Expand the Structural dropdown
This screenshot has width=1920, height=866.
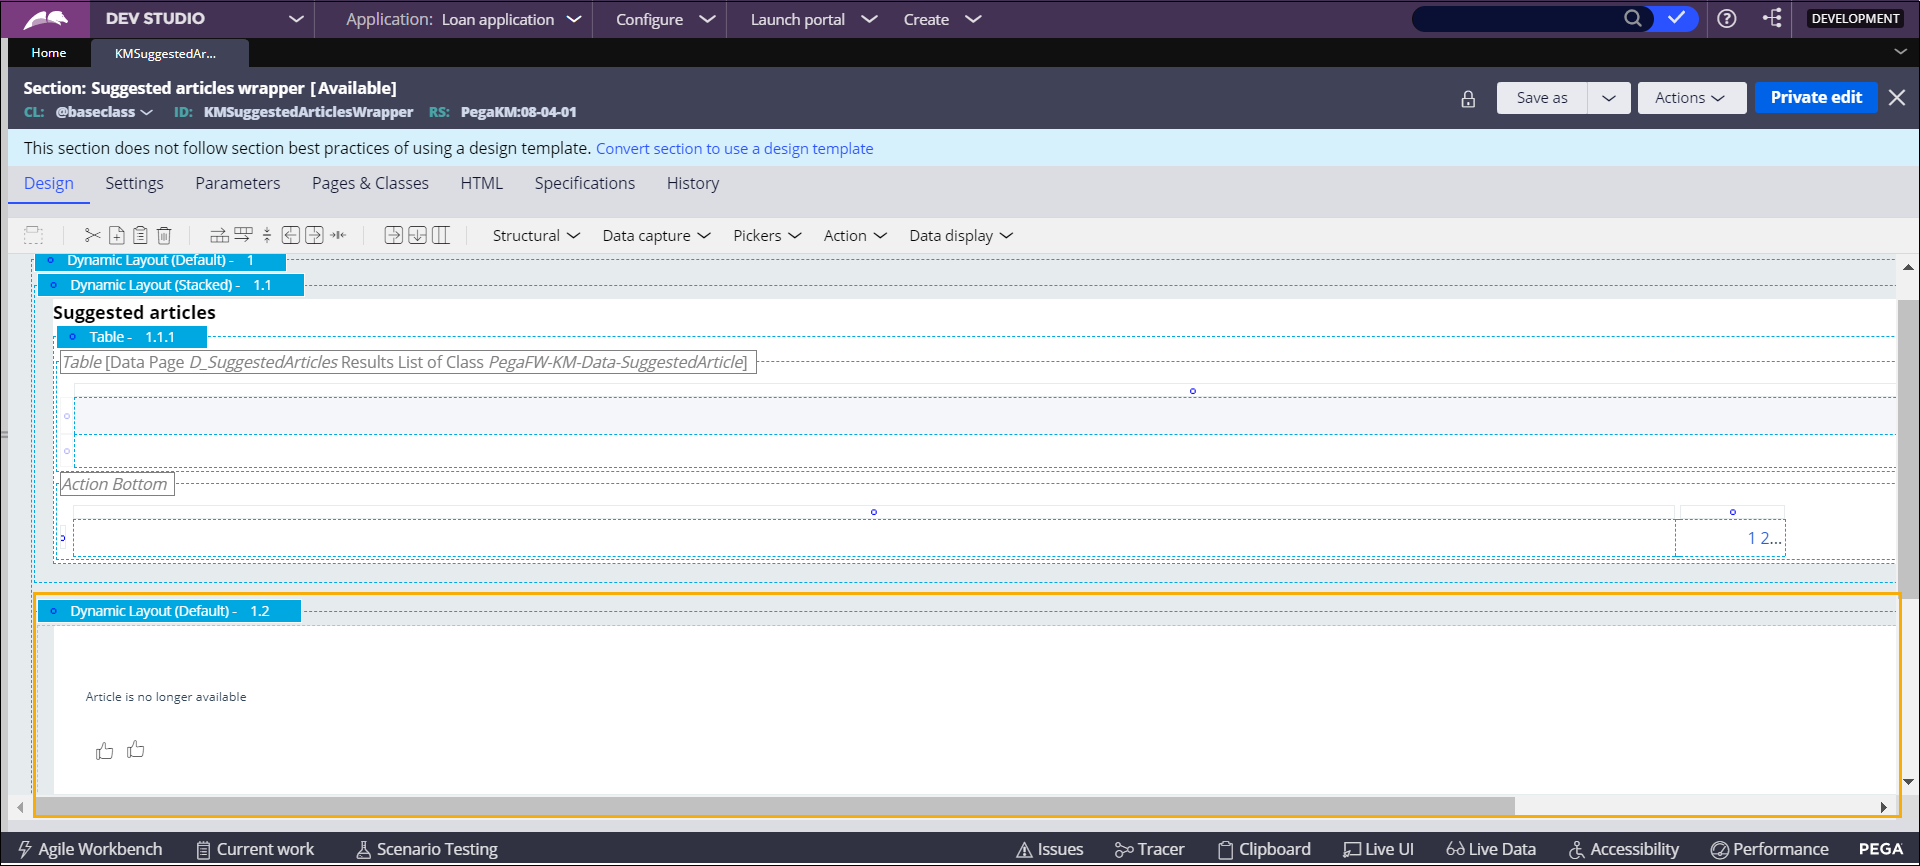(x=536, y=236)
